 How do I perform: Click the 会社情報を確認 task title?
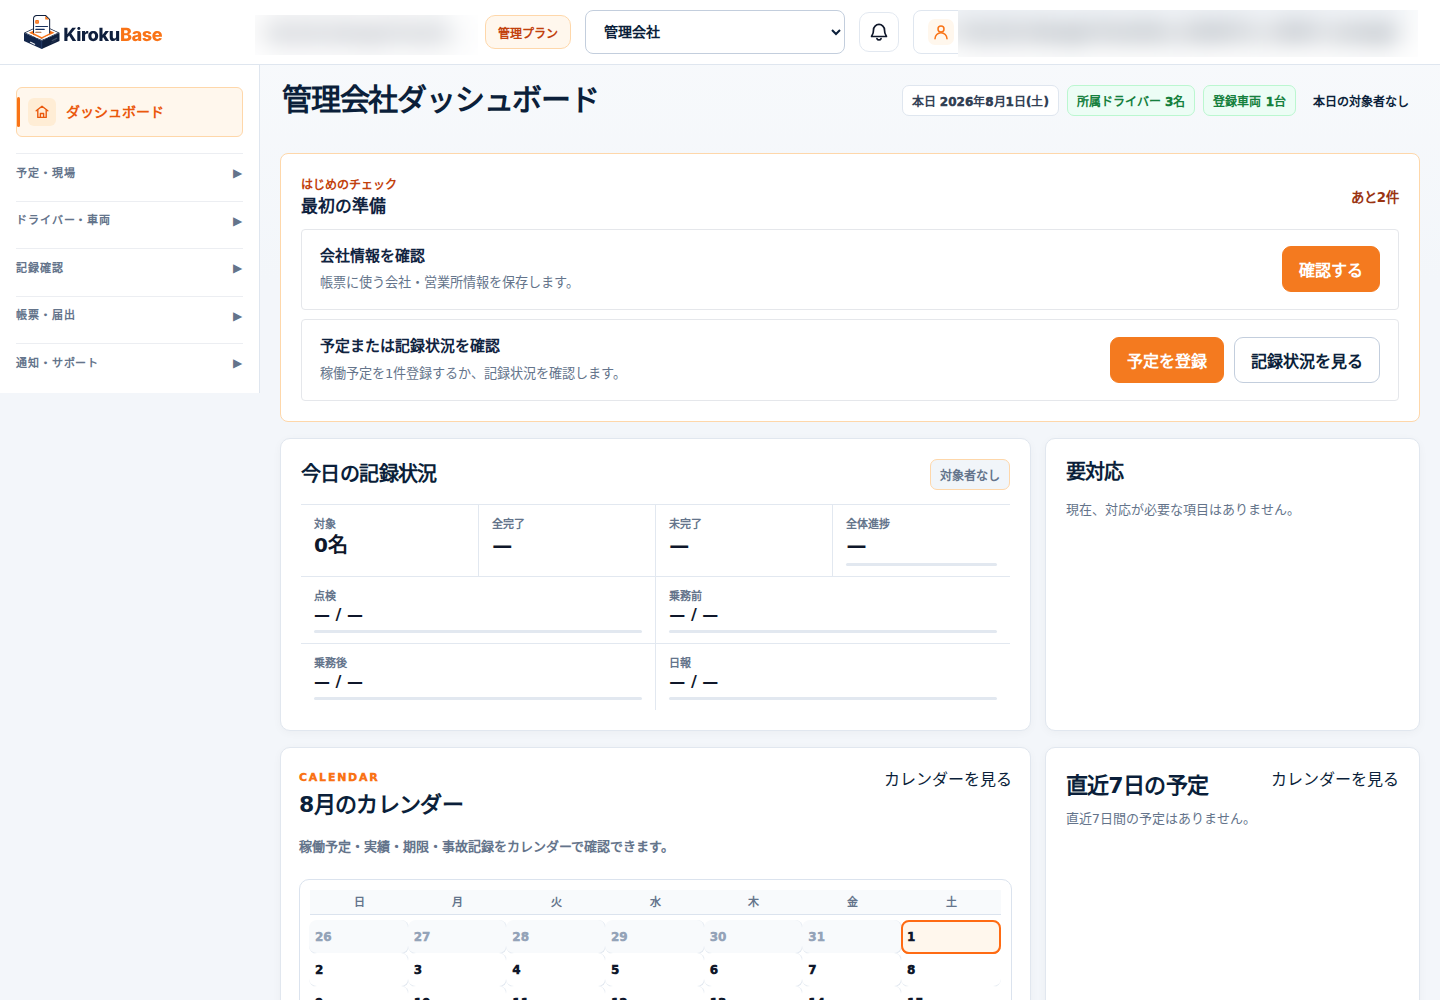click(x=372, y=256)
